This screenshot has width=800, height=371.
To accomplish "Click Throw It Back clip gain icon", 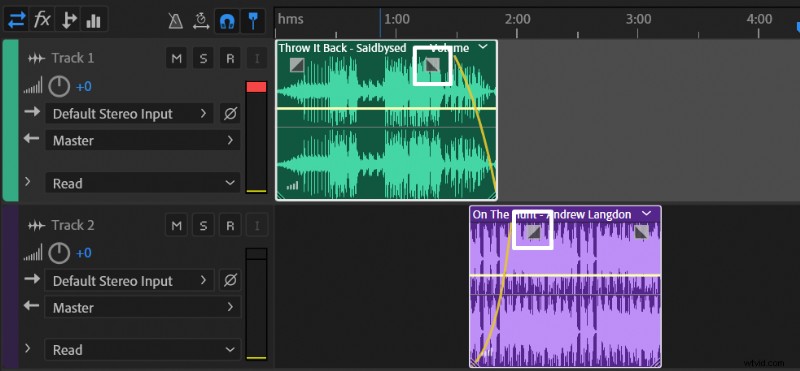I will [292, 186].
